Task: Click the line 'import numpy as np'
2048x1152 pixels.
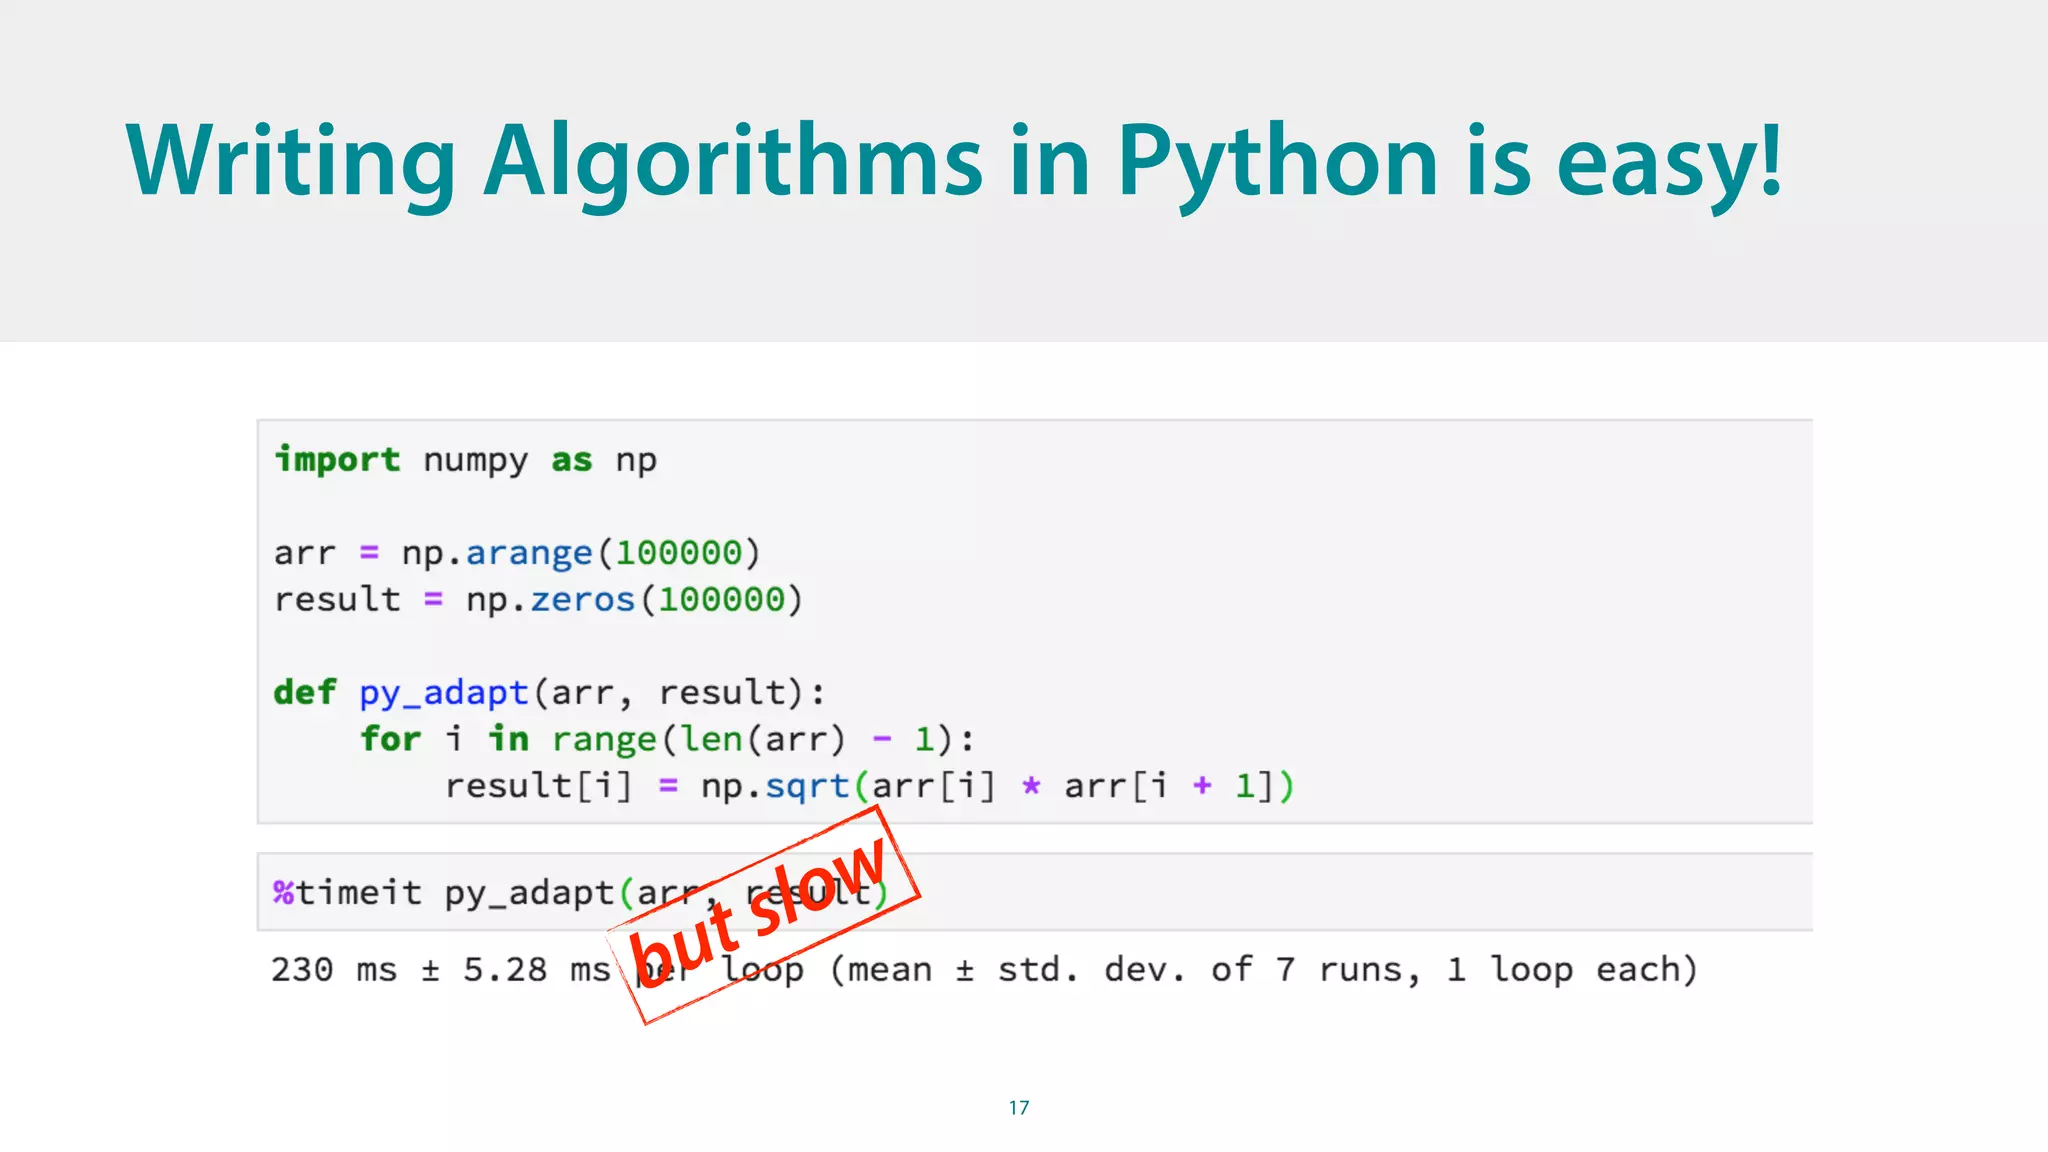Action: (x=466, y=460)
